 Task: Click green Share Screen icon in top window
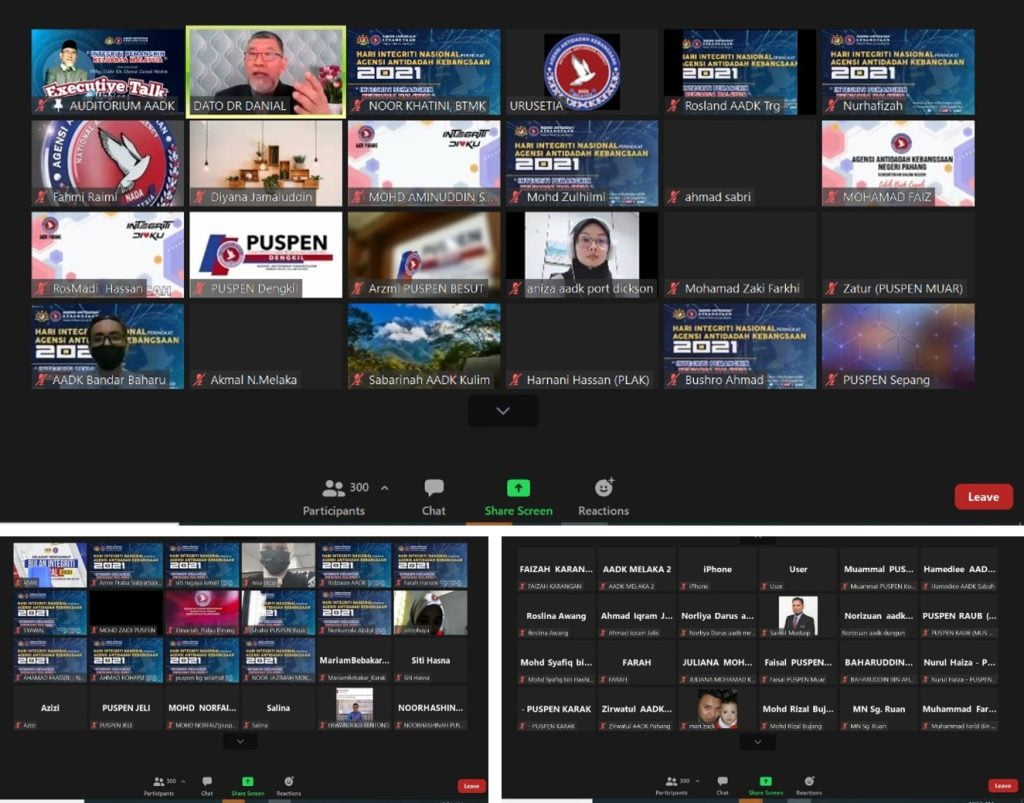(x=518, y=488)
